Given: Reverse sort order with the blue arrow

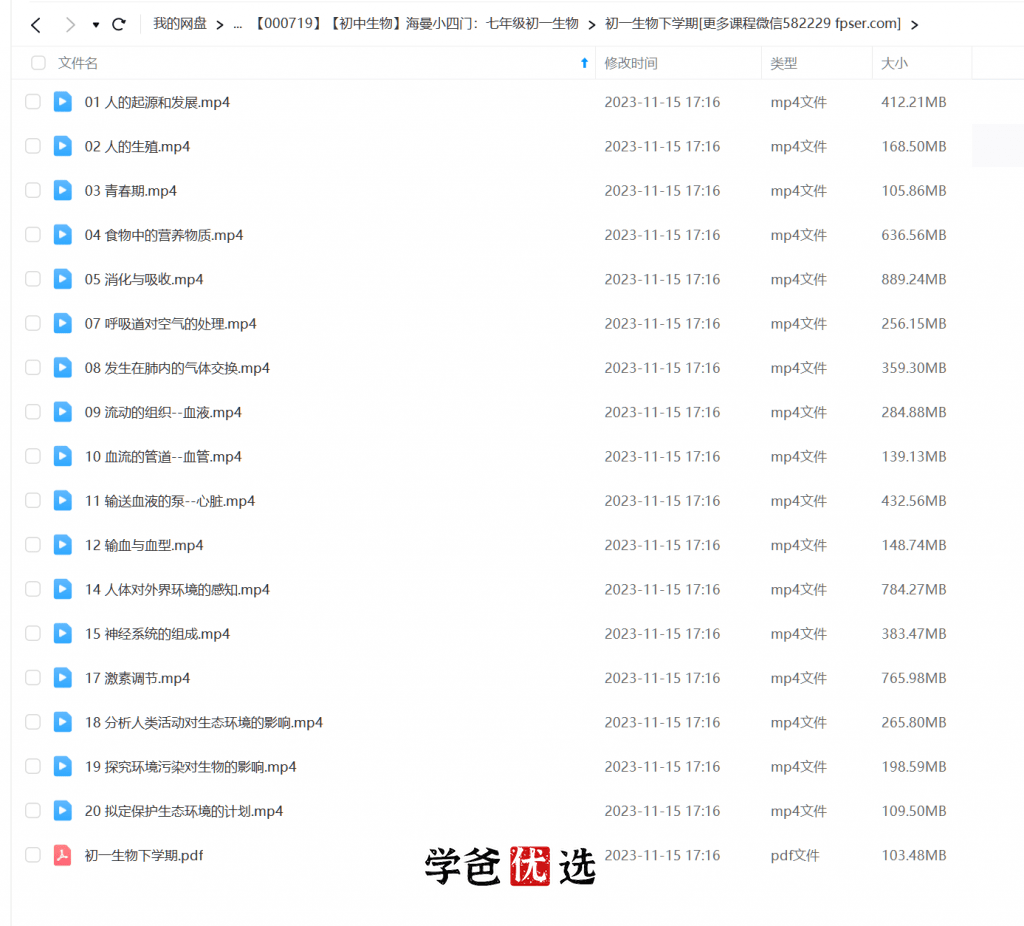Looking at the screenshot, I should (x=584, y=63).
